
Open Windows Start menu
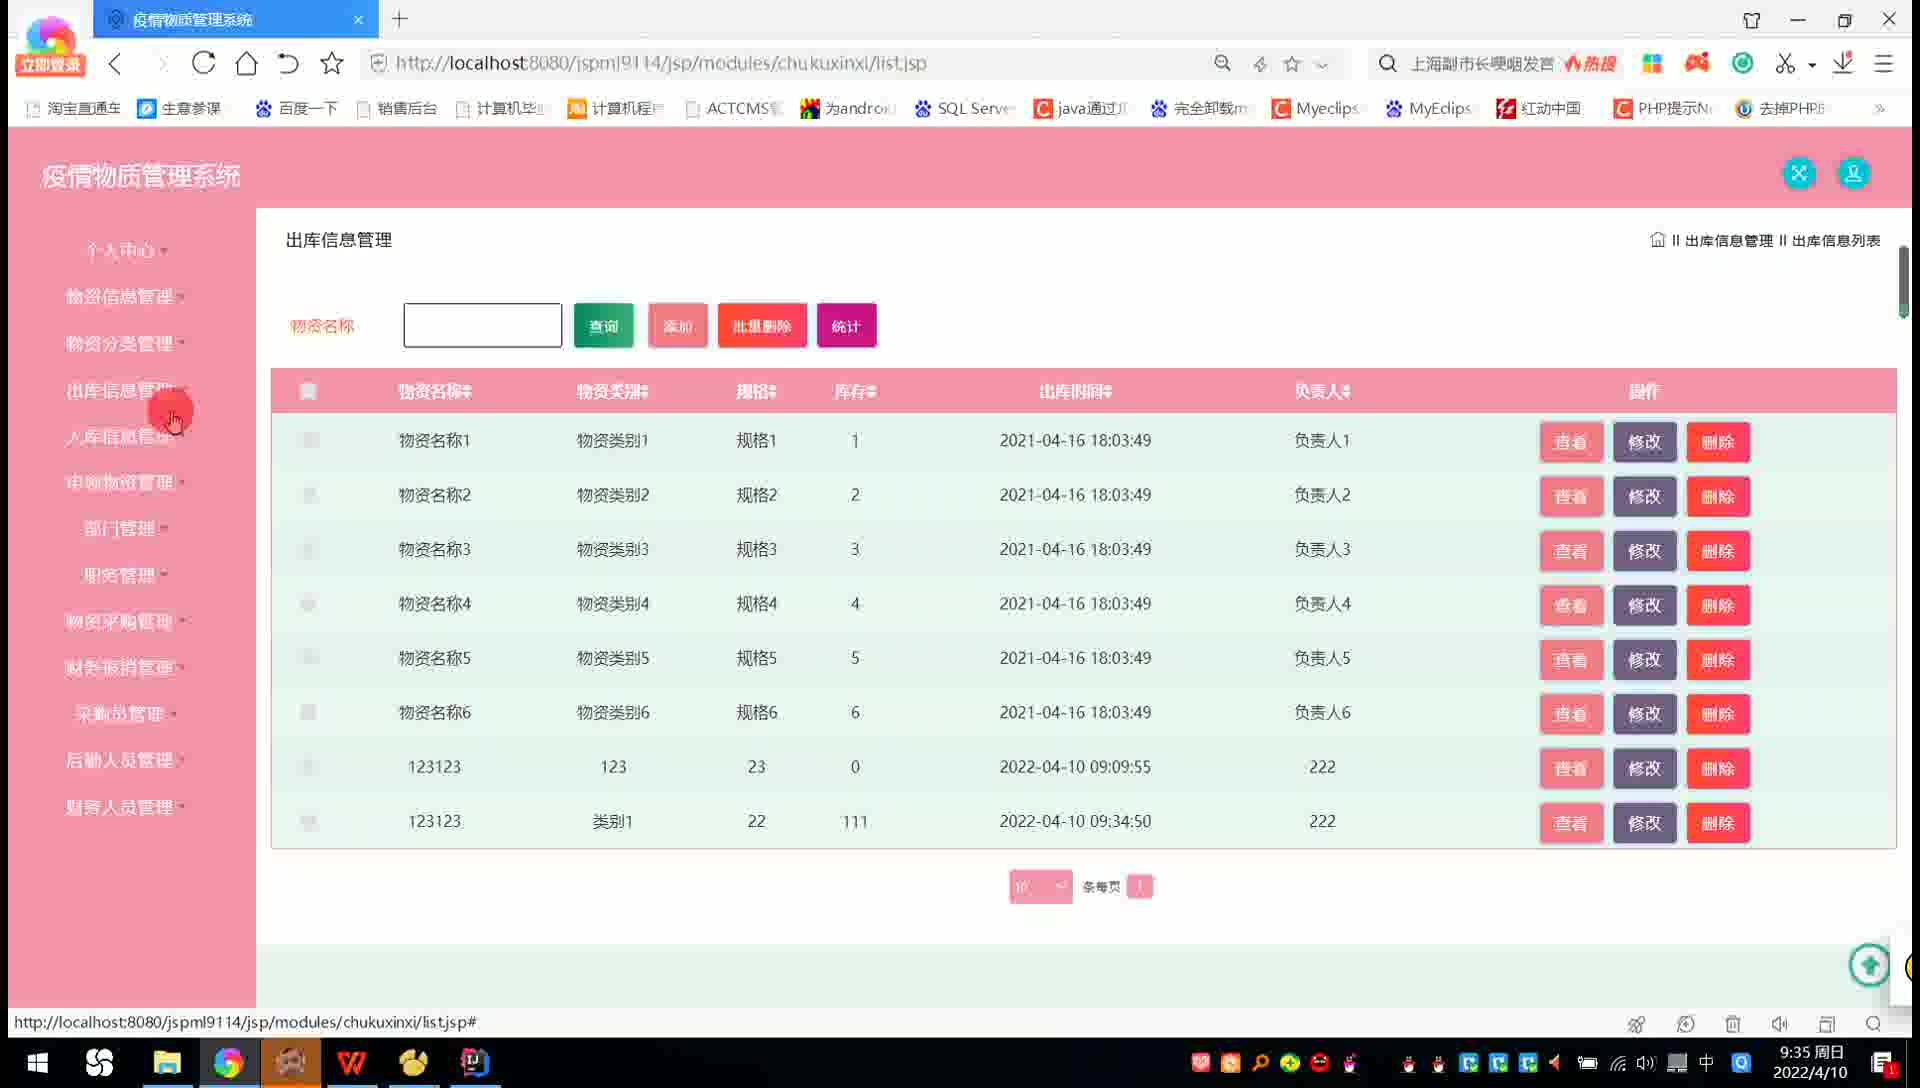pyautogui.click(x=37, y=1062)
